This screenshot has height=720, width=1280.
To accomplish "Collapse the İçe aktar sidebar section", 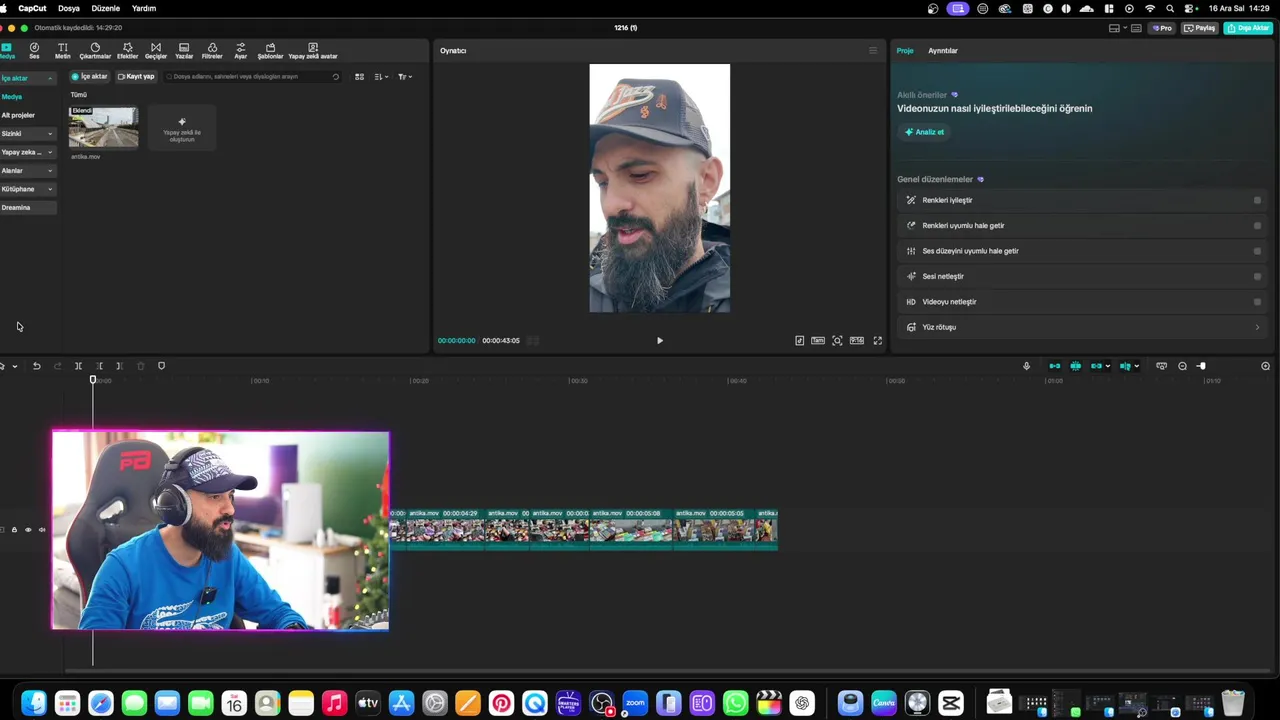I will pyautogui.click(x=50, y=78).
